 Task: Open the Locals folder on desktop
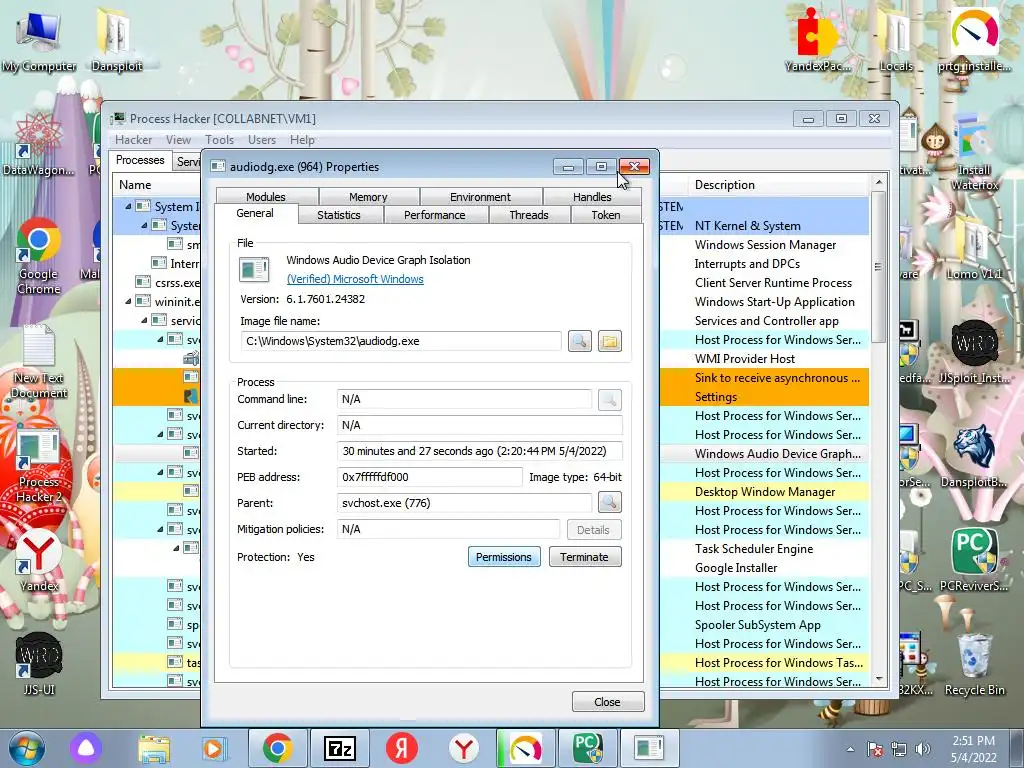click(896, 40)
